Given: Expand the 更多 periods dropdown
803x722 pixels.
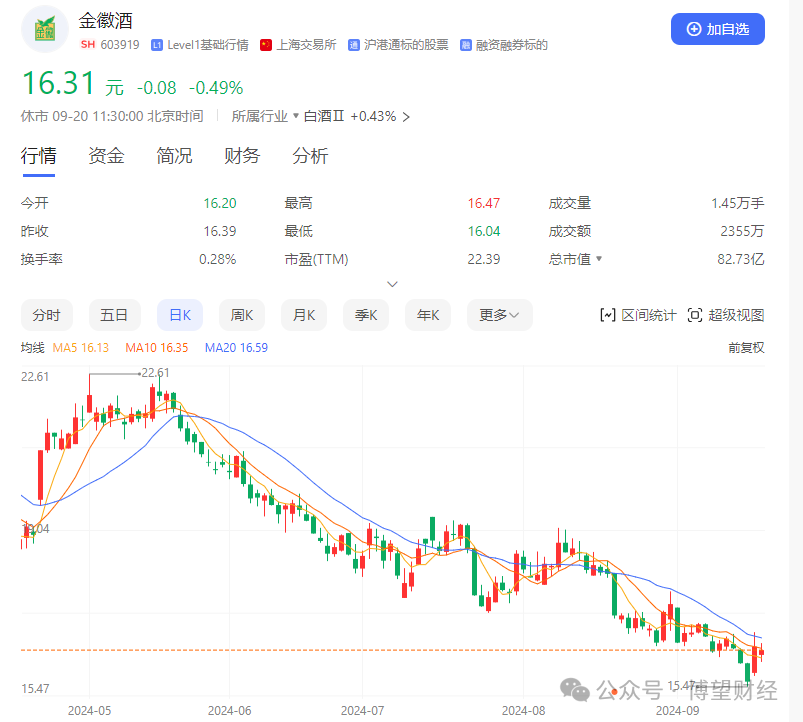Looking at the screenshot, I should (500, 315).
